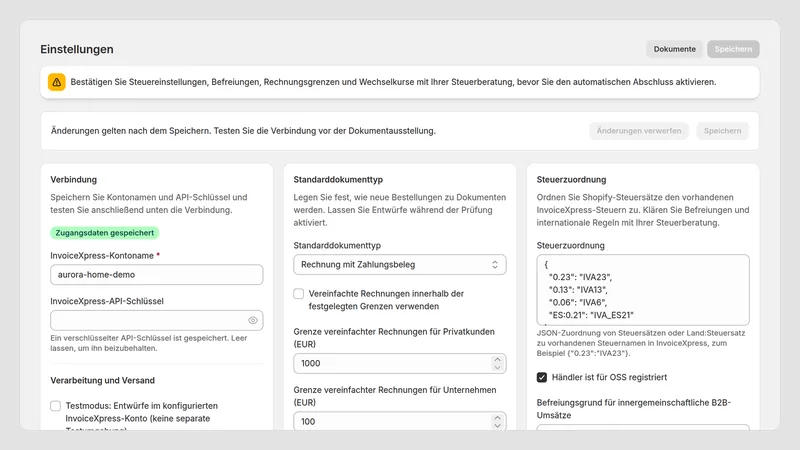
Task: Decrease Privatkunden limit with down arrow
Action: click(497, 367)
